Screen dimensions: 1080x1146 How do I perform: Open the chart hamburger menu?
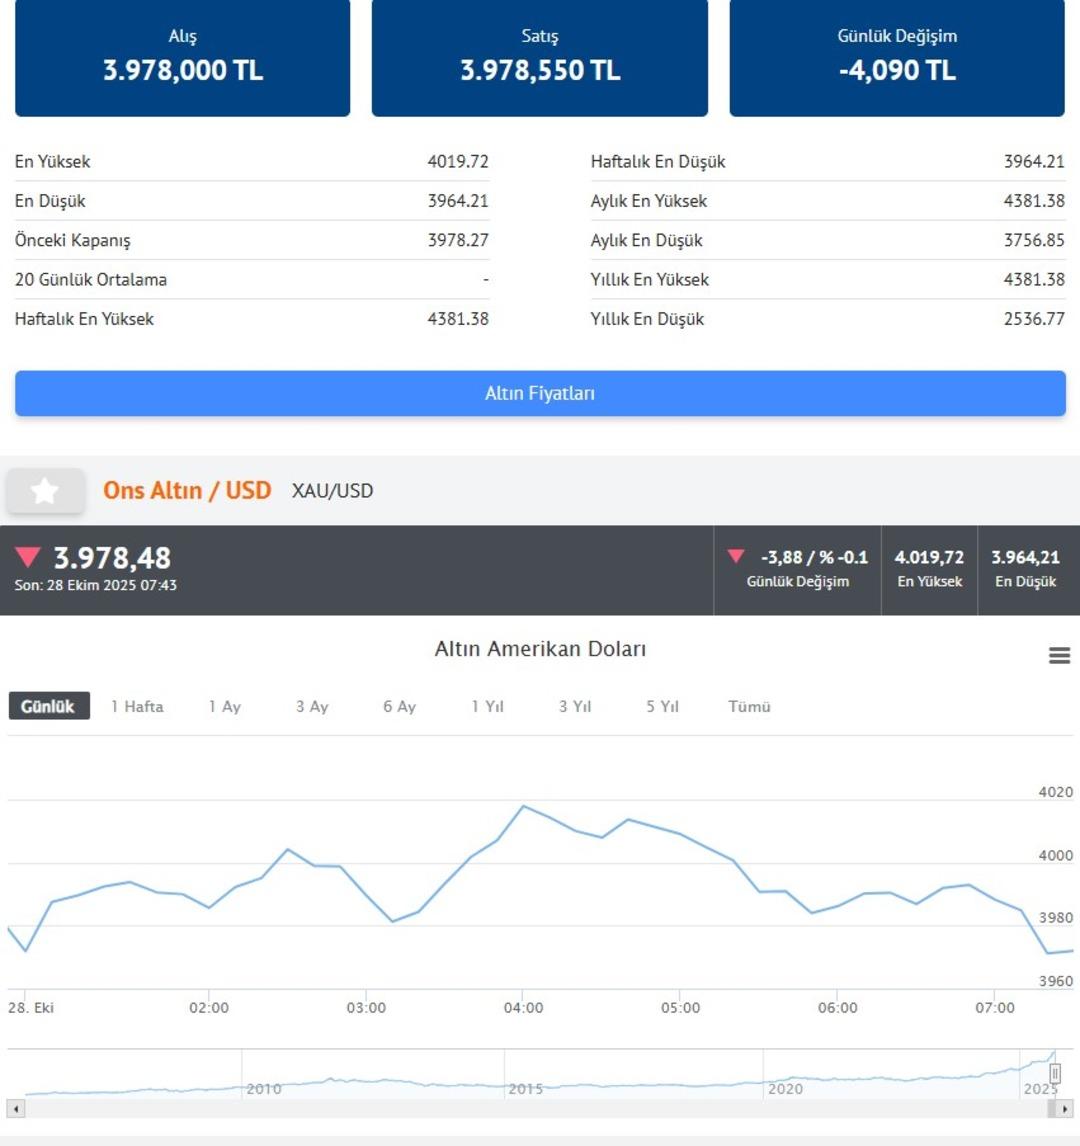(1059, 656)
